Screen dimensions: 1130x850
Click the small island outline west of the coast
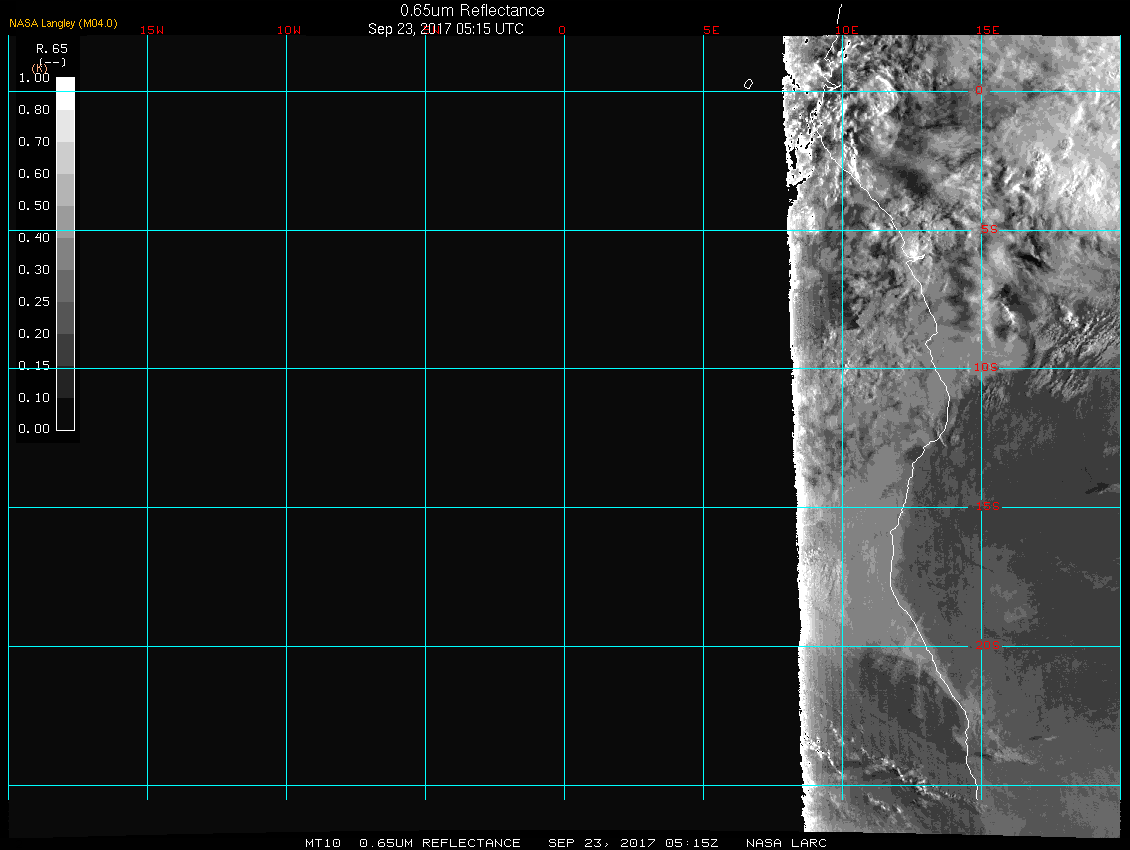coord(748,84)
